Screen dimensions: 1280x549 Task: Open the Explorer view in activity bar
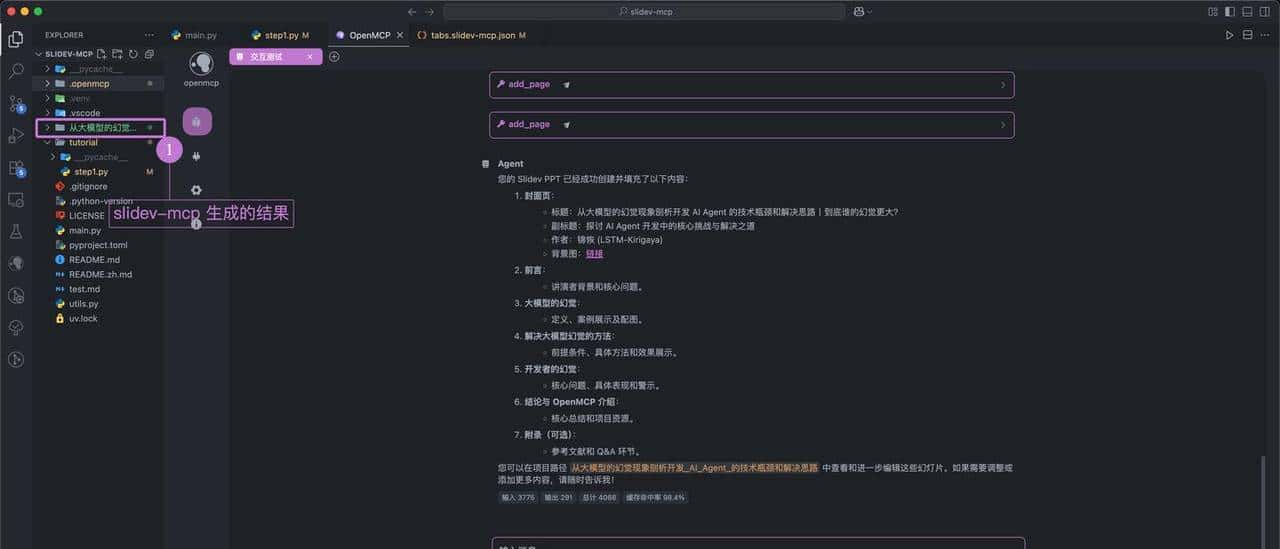click(16, 39)
